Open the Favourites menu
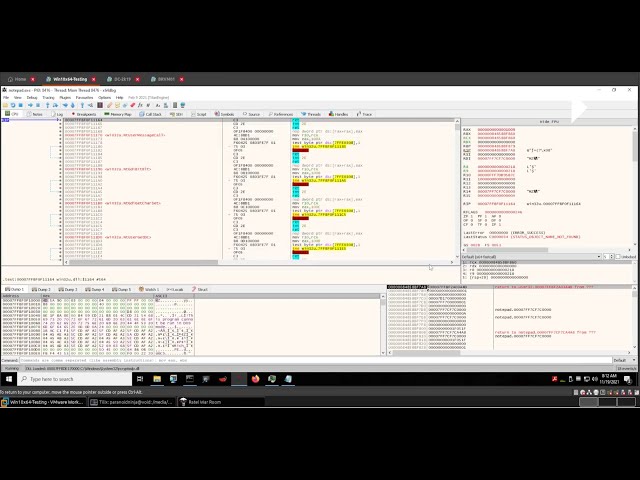Image resolution: width=640 pixels, height=480 pixels. 84,98
